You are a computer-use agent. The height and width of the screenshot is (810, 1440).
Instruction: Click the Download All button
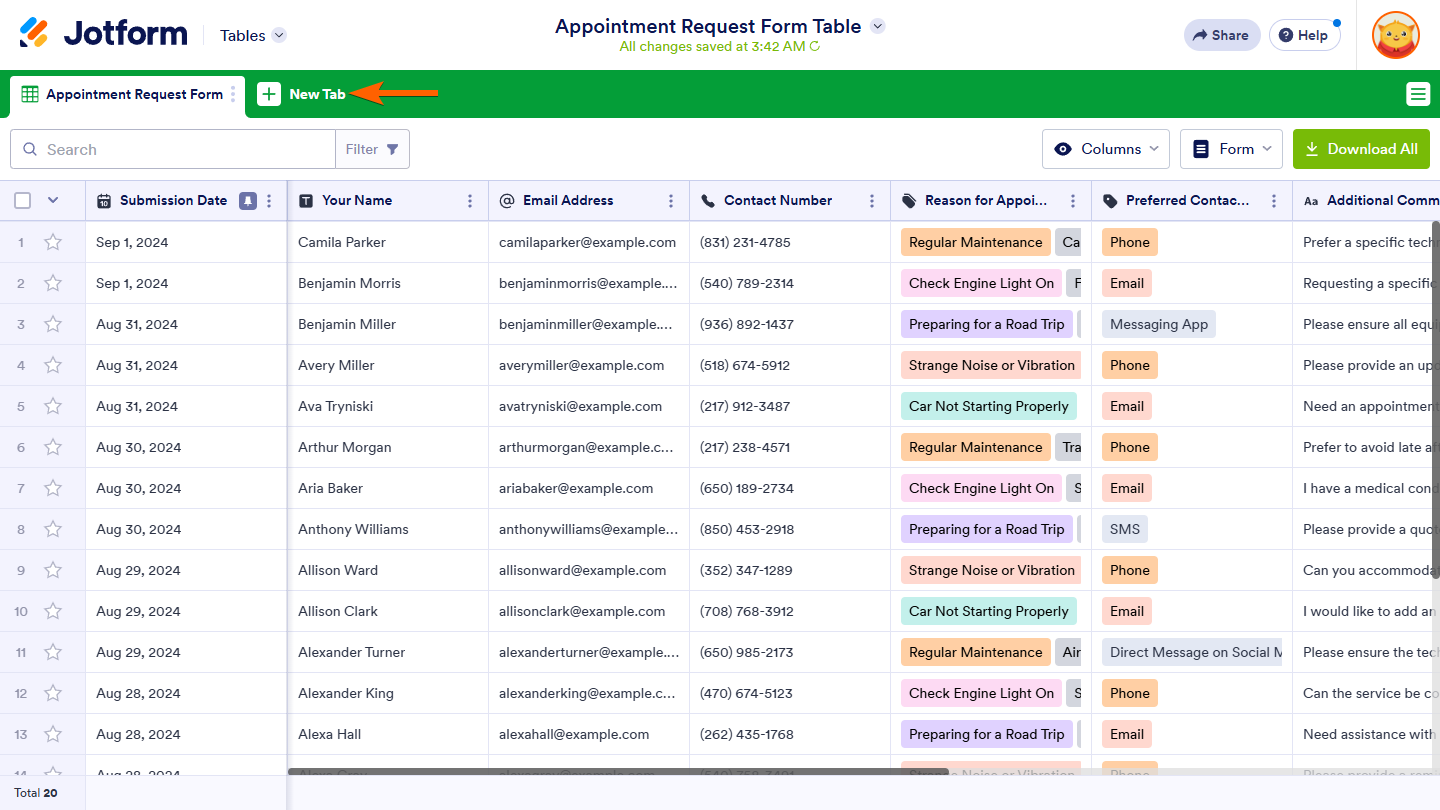pyautogui.click(x=1361, y=149)
